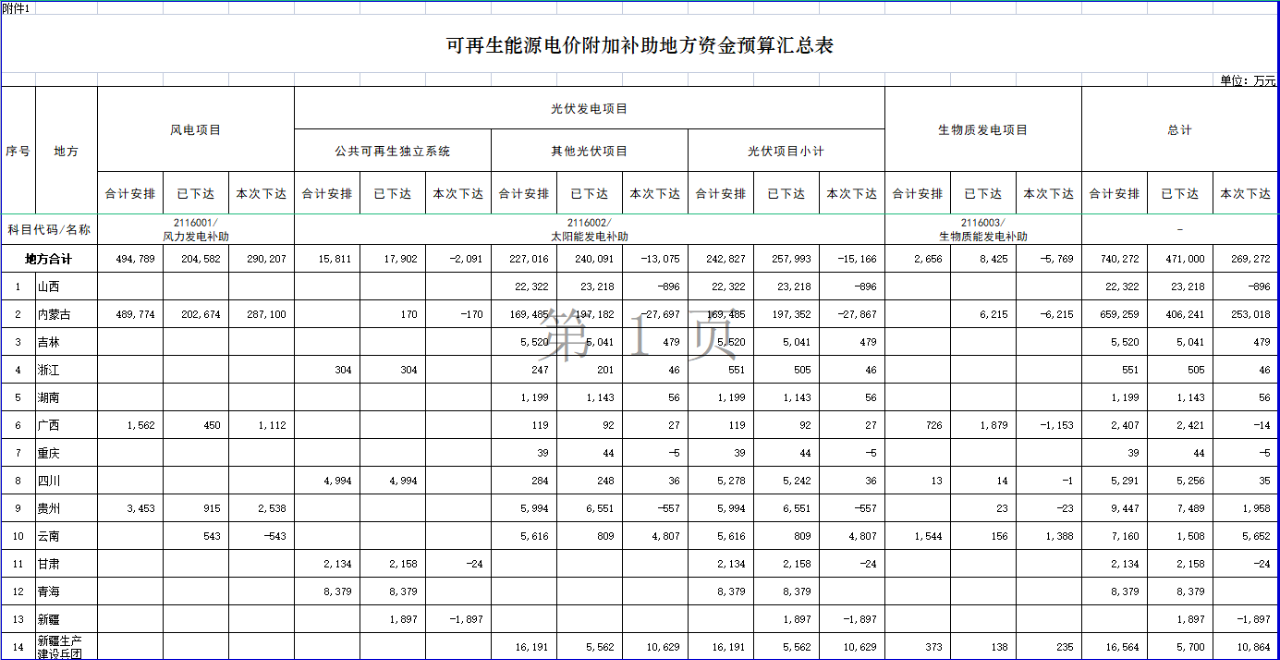Click the value 7,160

tap(1126, 537)
